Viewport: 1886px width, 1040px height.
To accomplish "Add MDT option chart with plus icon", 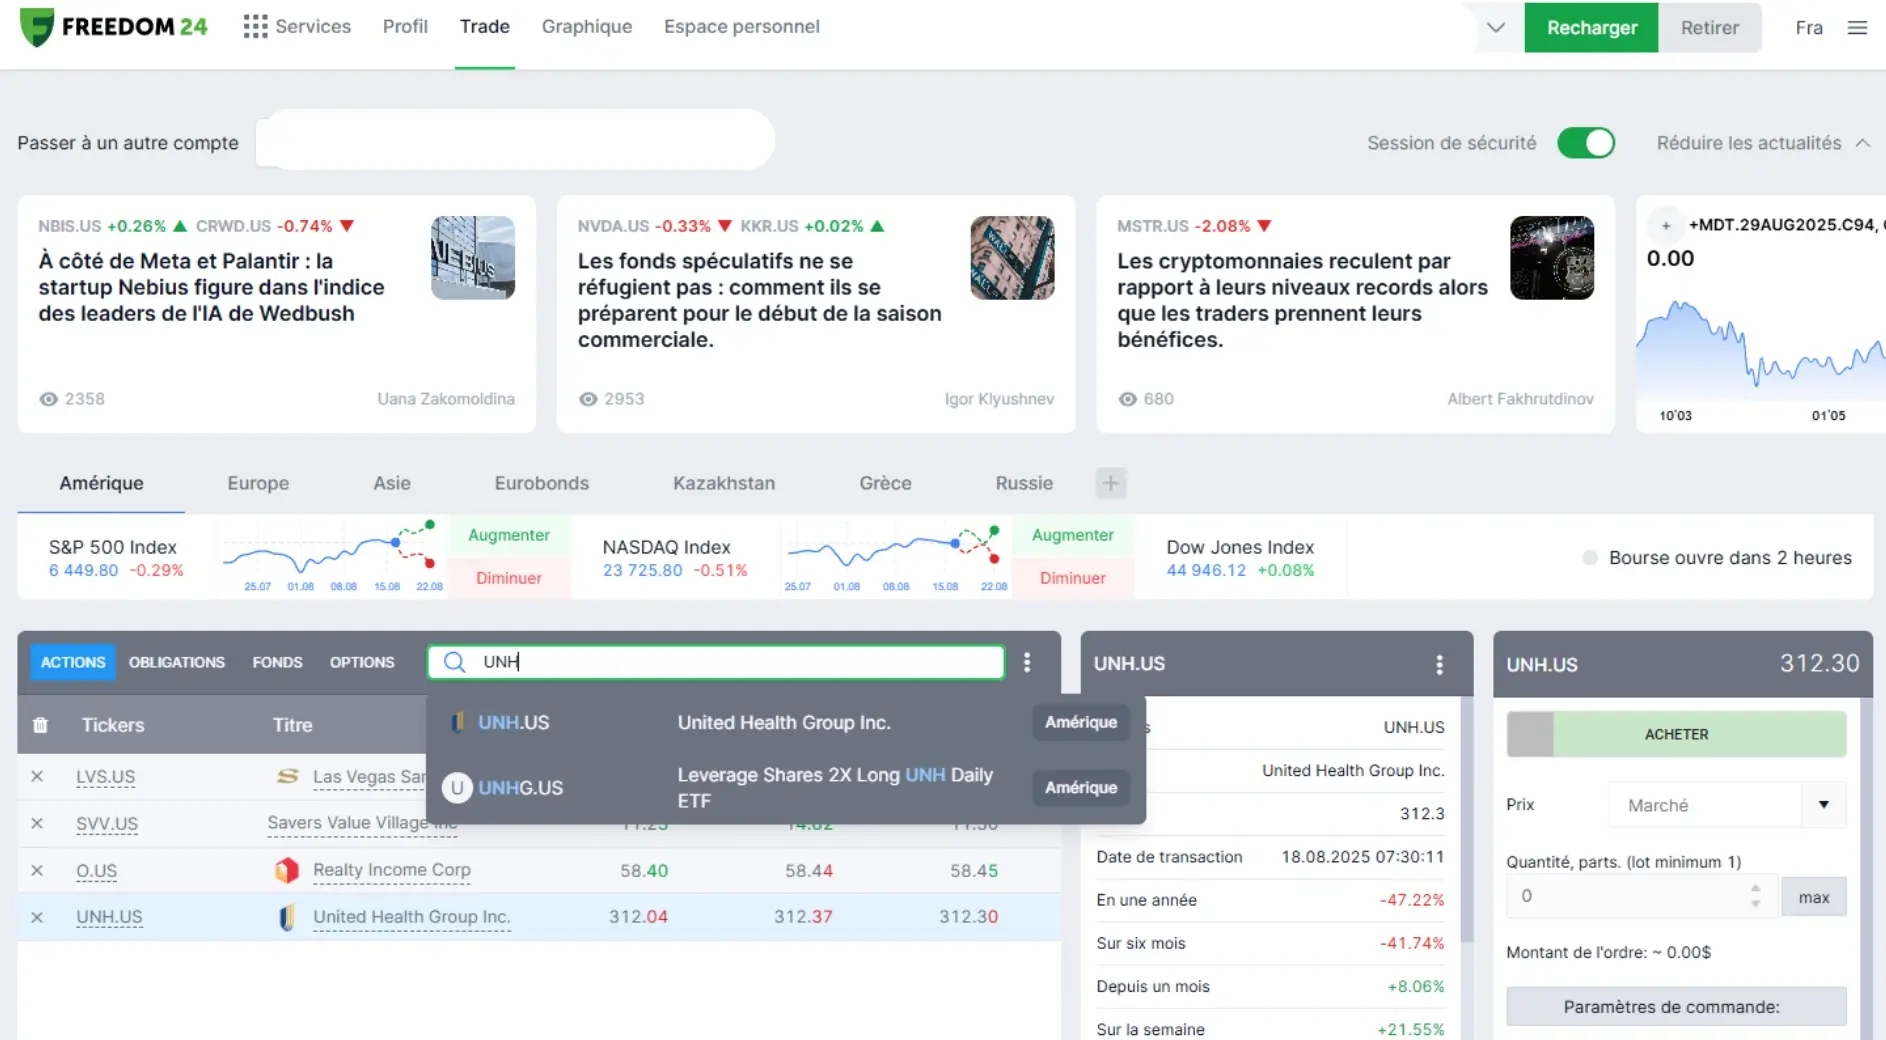I will (x=1666, y=225).
